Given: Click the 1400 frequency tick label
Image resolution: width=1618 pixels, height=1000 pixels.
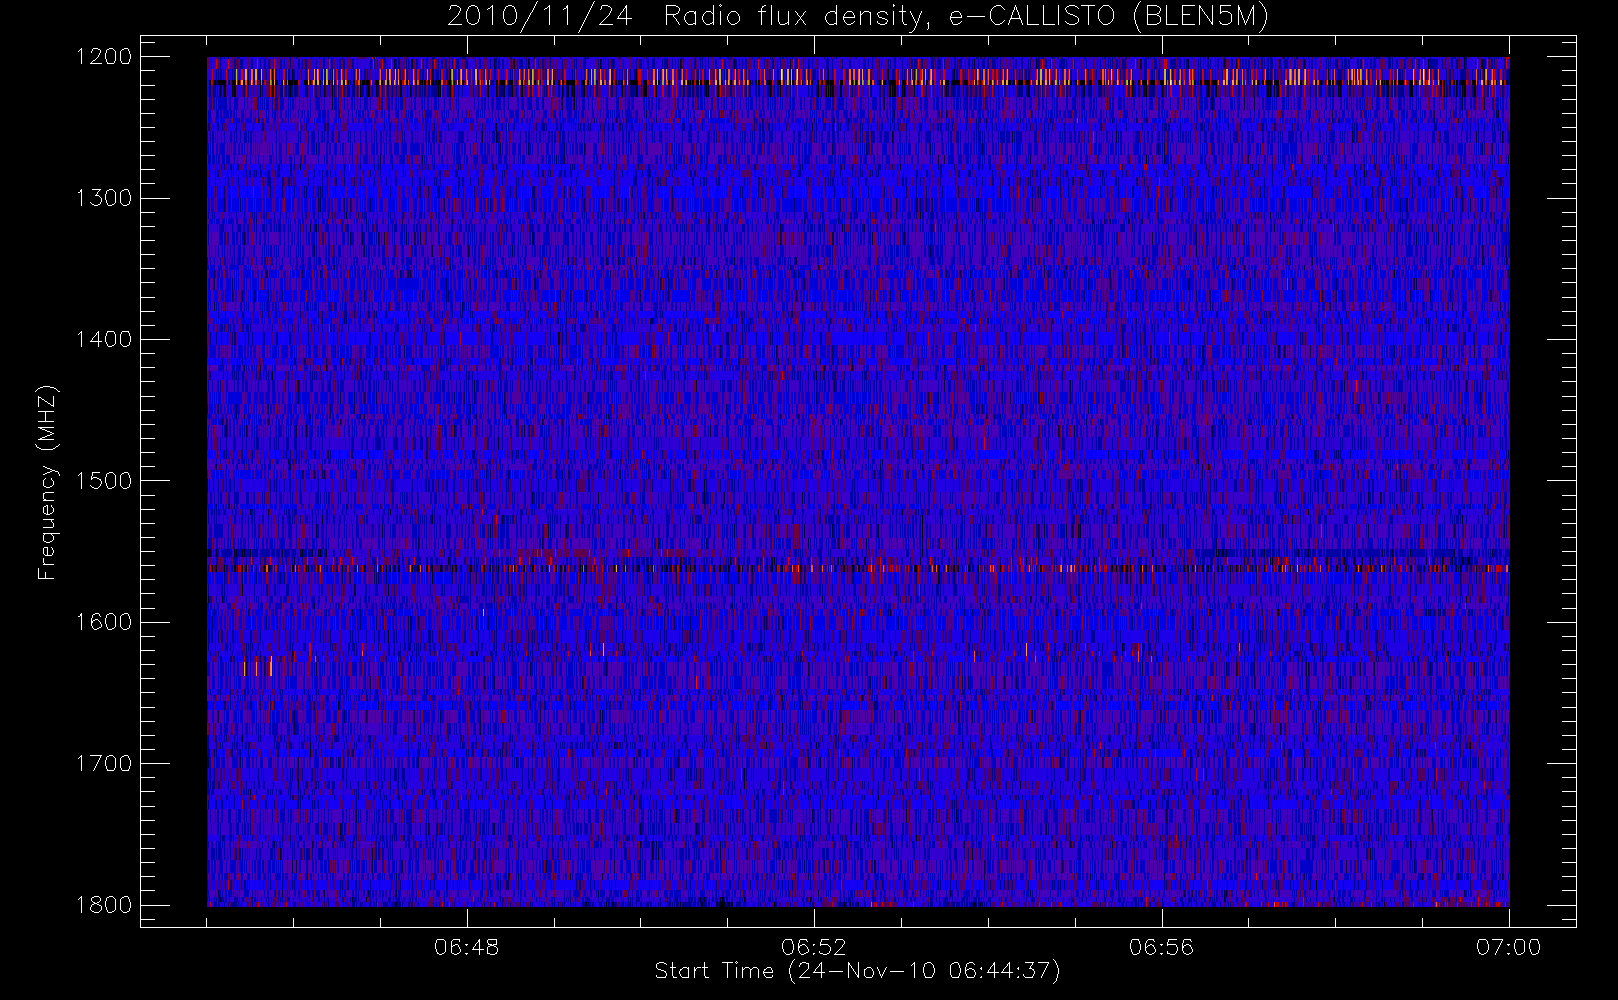Looking at the screenshot, I should pyautogui.click(x=104, y=340).
